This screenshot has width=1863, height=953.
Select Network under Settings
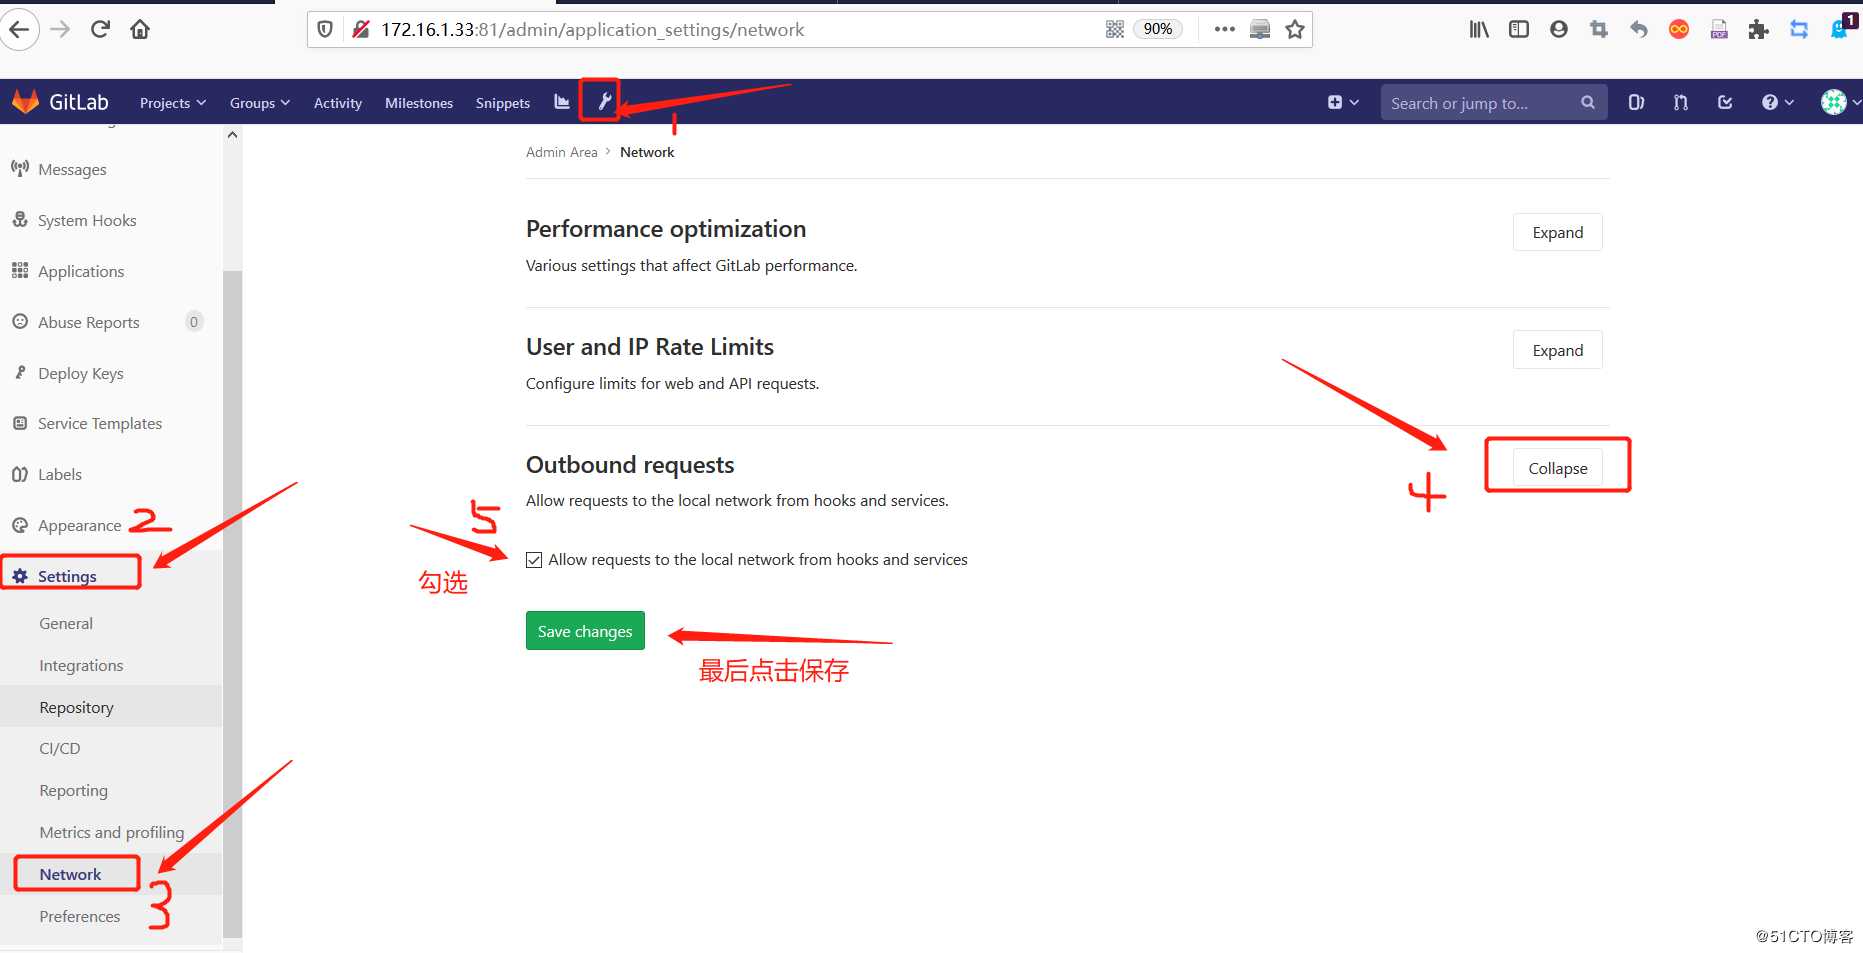pyautogui.click(x=70, y=874)
